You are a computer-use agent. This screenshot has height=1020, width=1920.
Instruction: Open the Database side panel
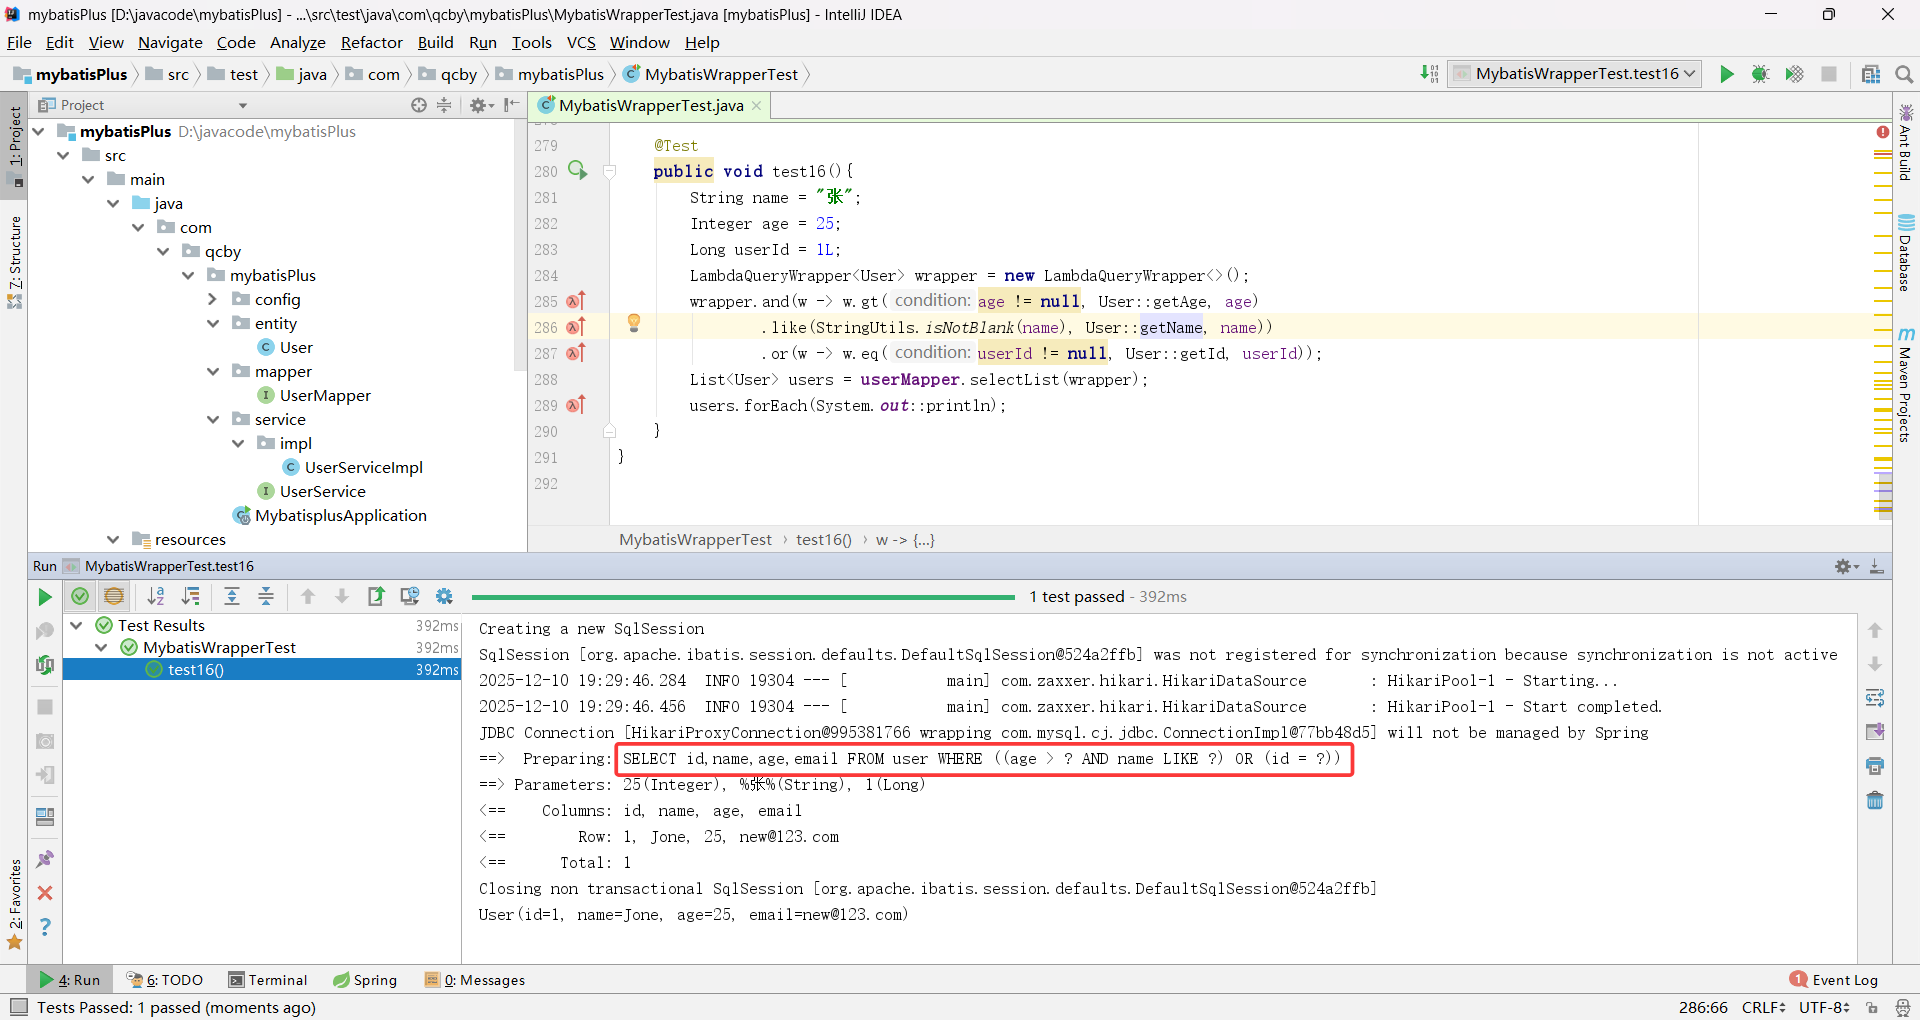[1906, 252]
